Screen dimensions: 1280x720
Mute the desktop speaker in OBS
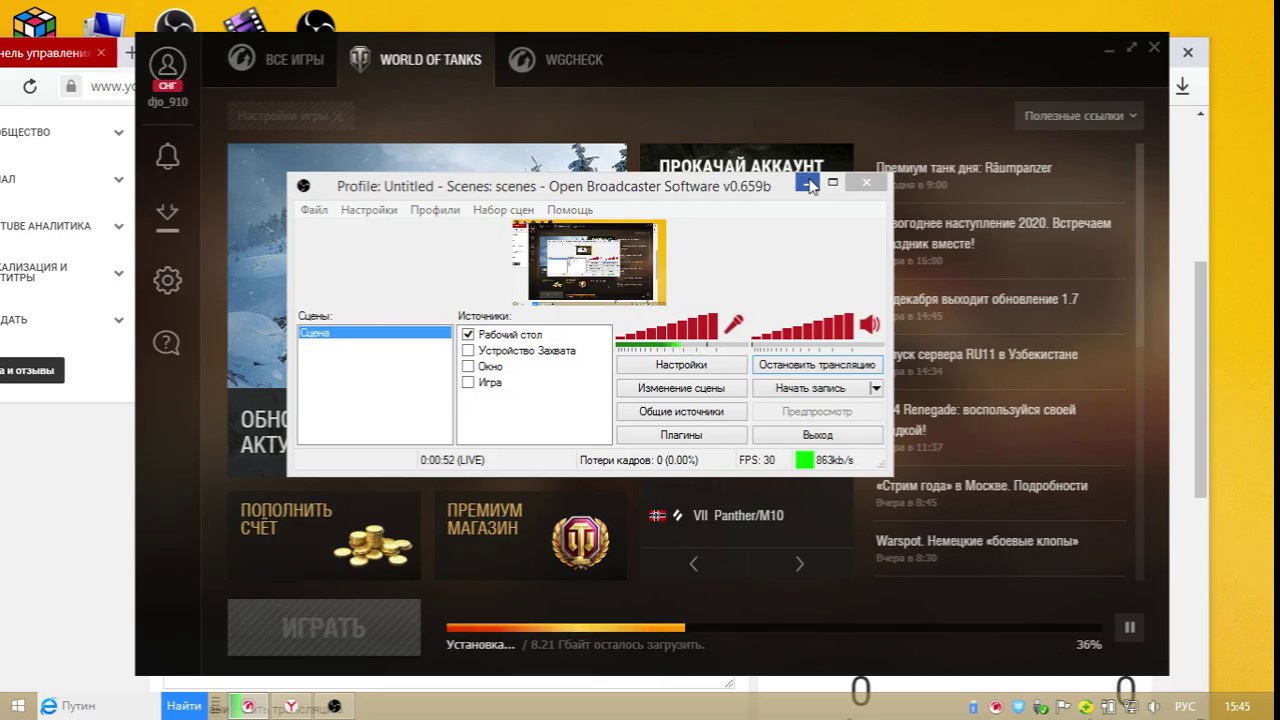[x=870, y=324]
